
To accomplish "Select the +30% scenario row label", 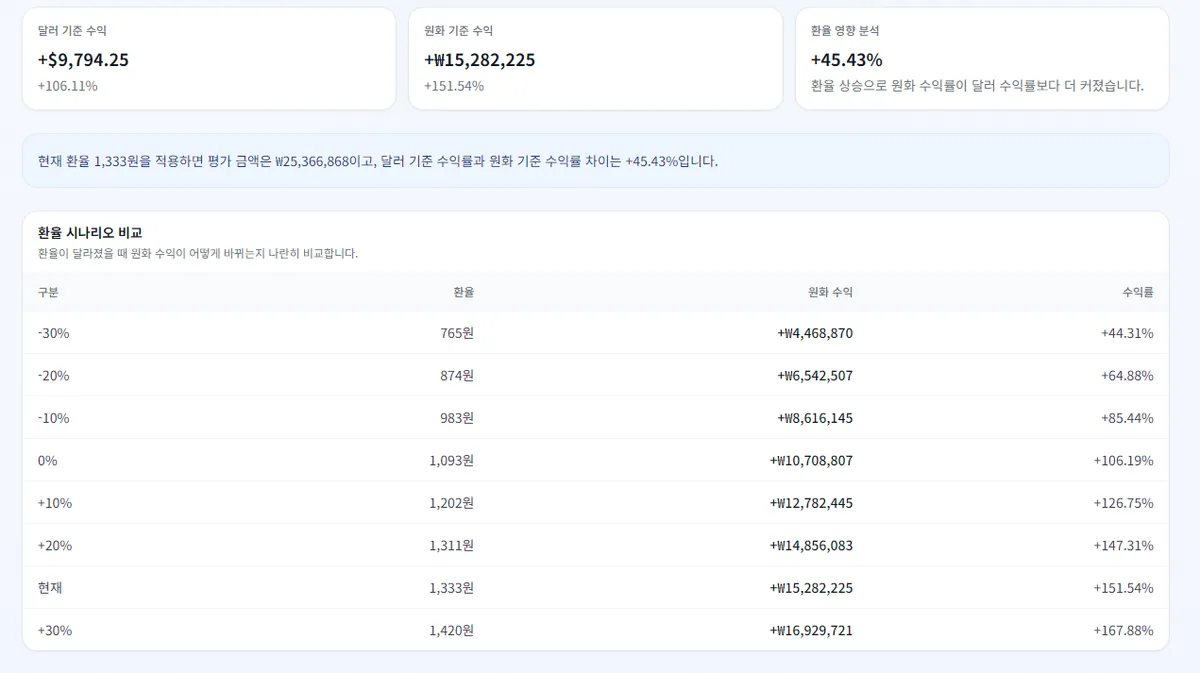I will pyautogui.click(x=55, y=631).
